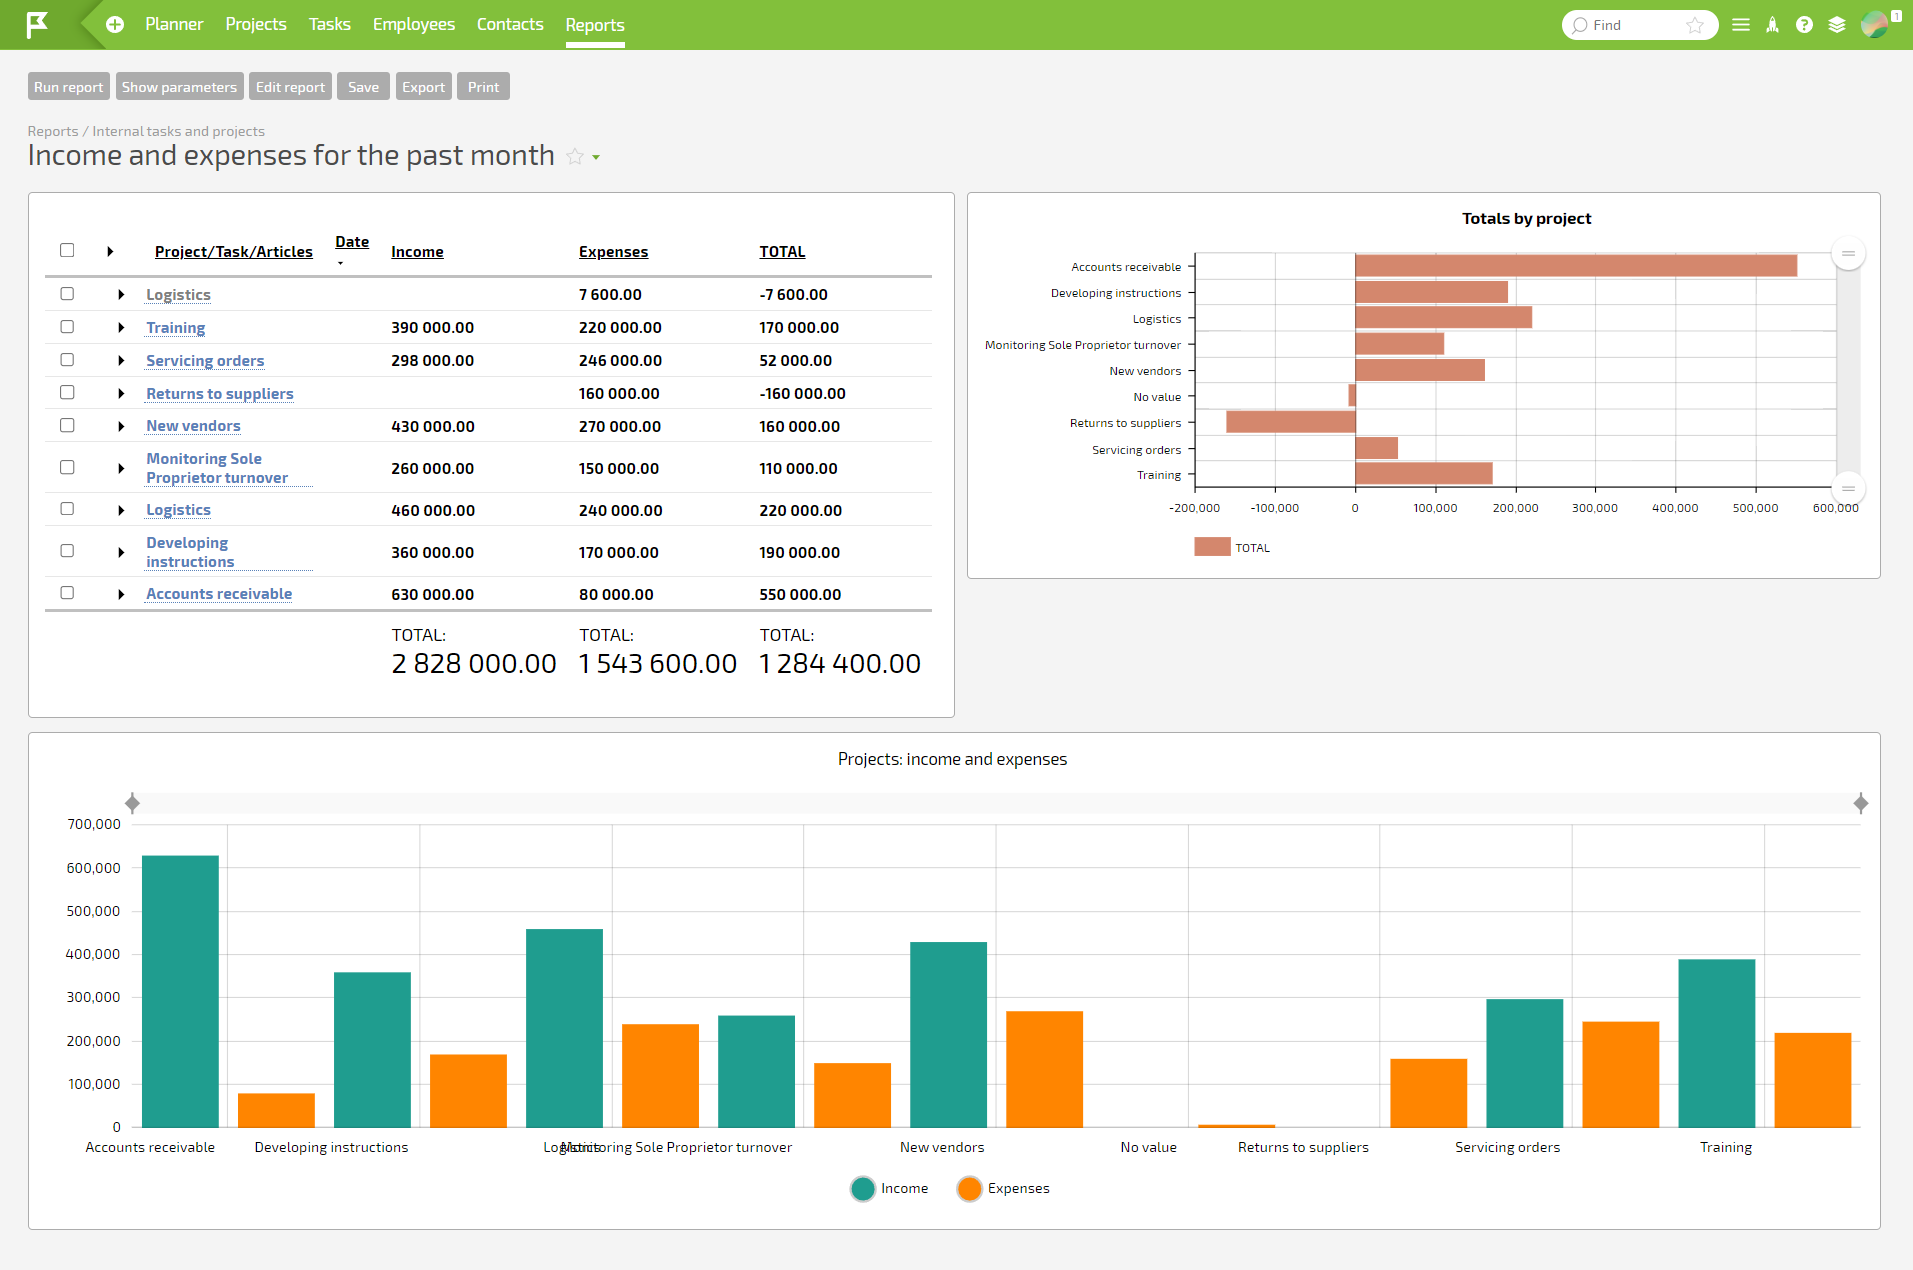Screen dimensions: 1913x1270
Task: Open the Training project link
Action: (x=175, y=328)
